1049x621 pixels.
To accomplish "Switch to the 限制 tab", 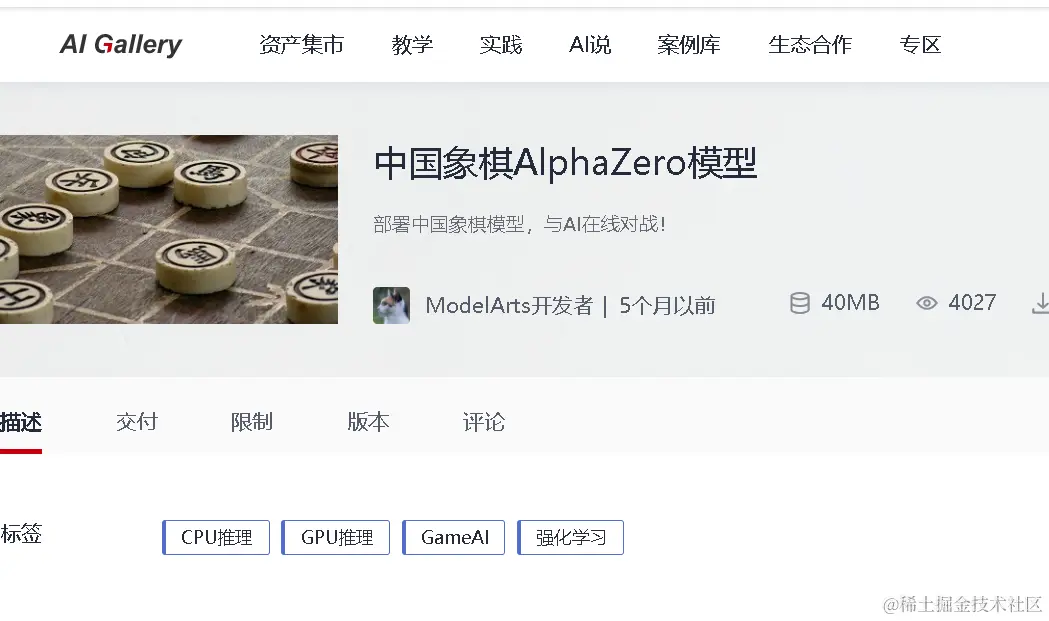I will pyautogui.click(x=252, y=422).
